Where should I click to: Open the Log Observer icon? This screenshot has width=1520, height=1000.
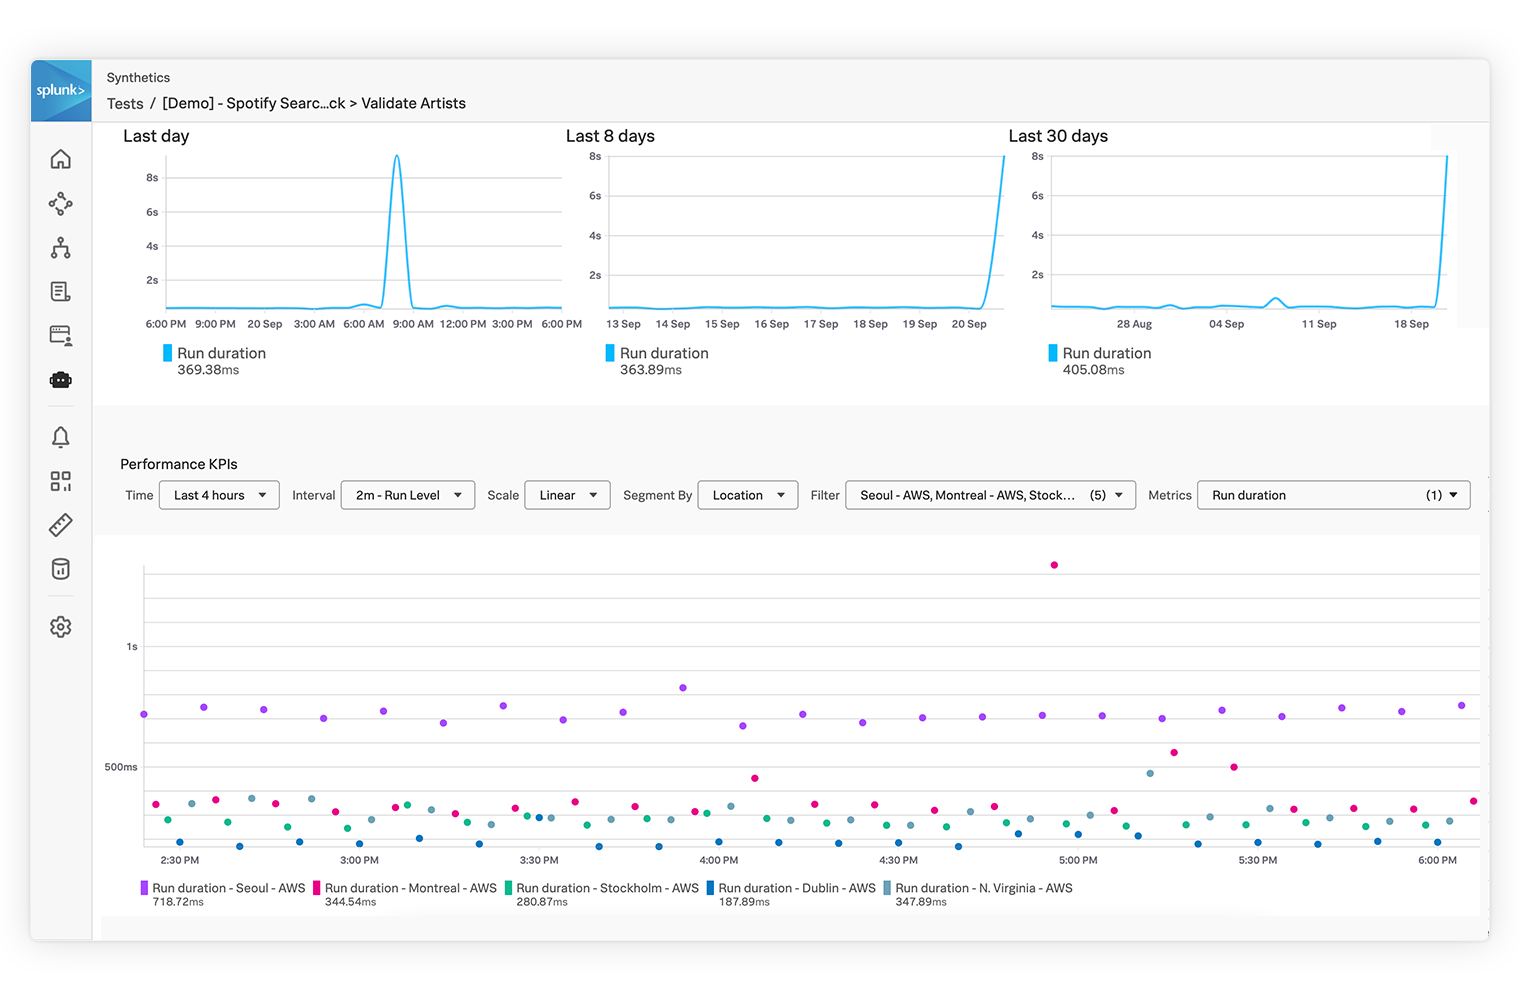point(61,291)
